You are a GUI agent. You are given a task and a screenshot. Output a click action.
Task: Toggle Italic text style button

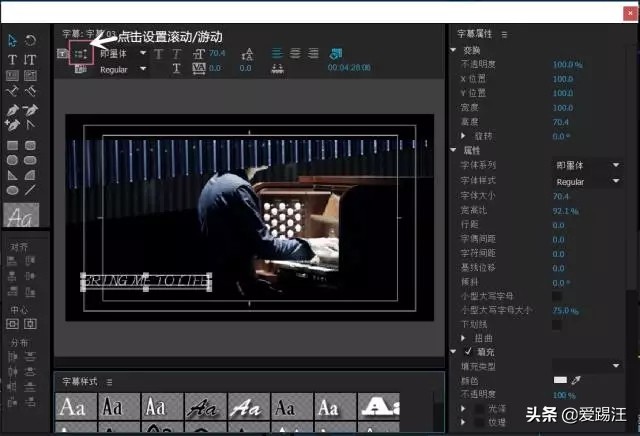[176, 54]
